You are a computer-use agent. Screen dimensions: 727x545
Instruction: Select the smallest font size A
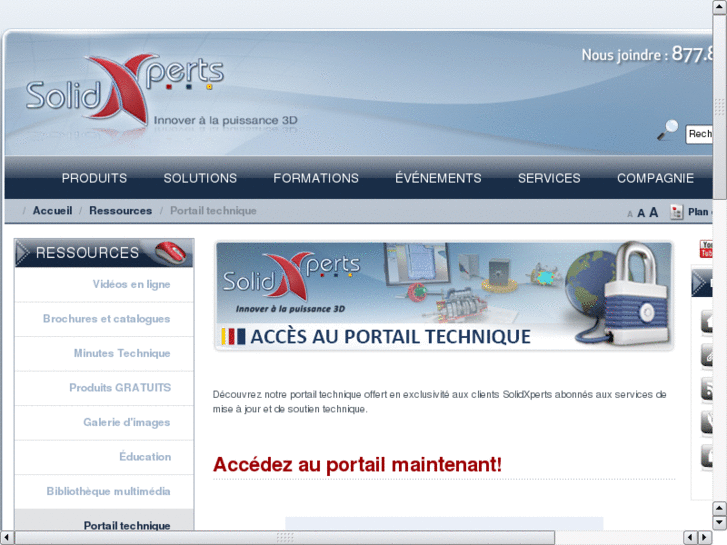630,214
